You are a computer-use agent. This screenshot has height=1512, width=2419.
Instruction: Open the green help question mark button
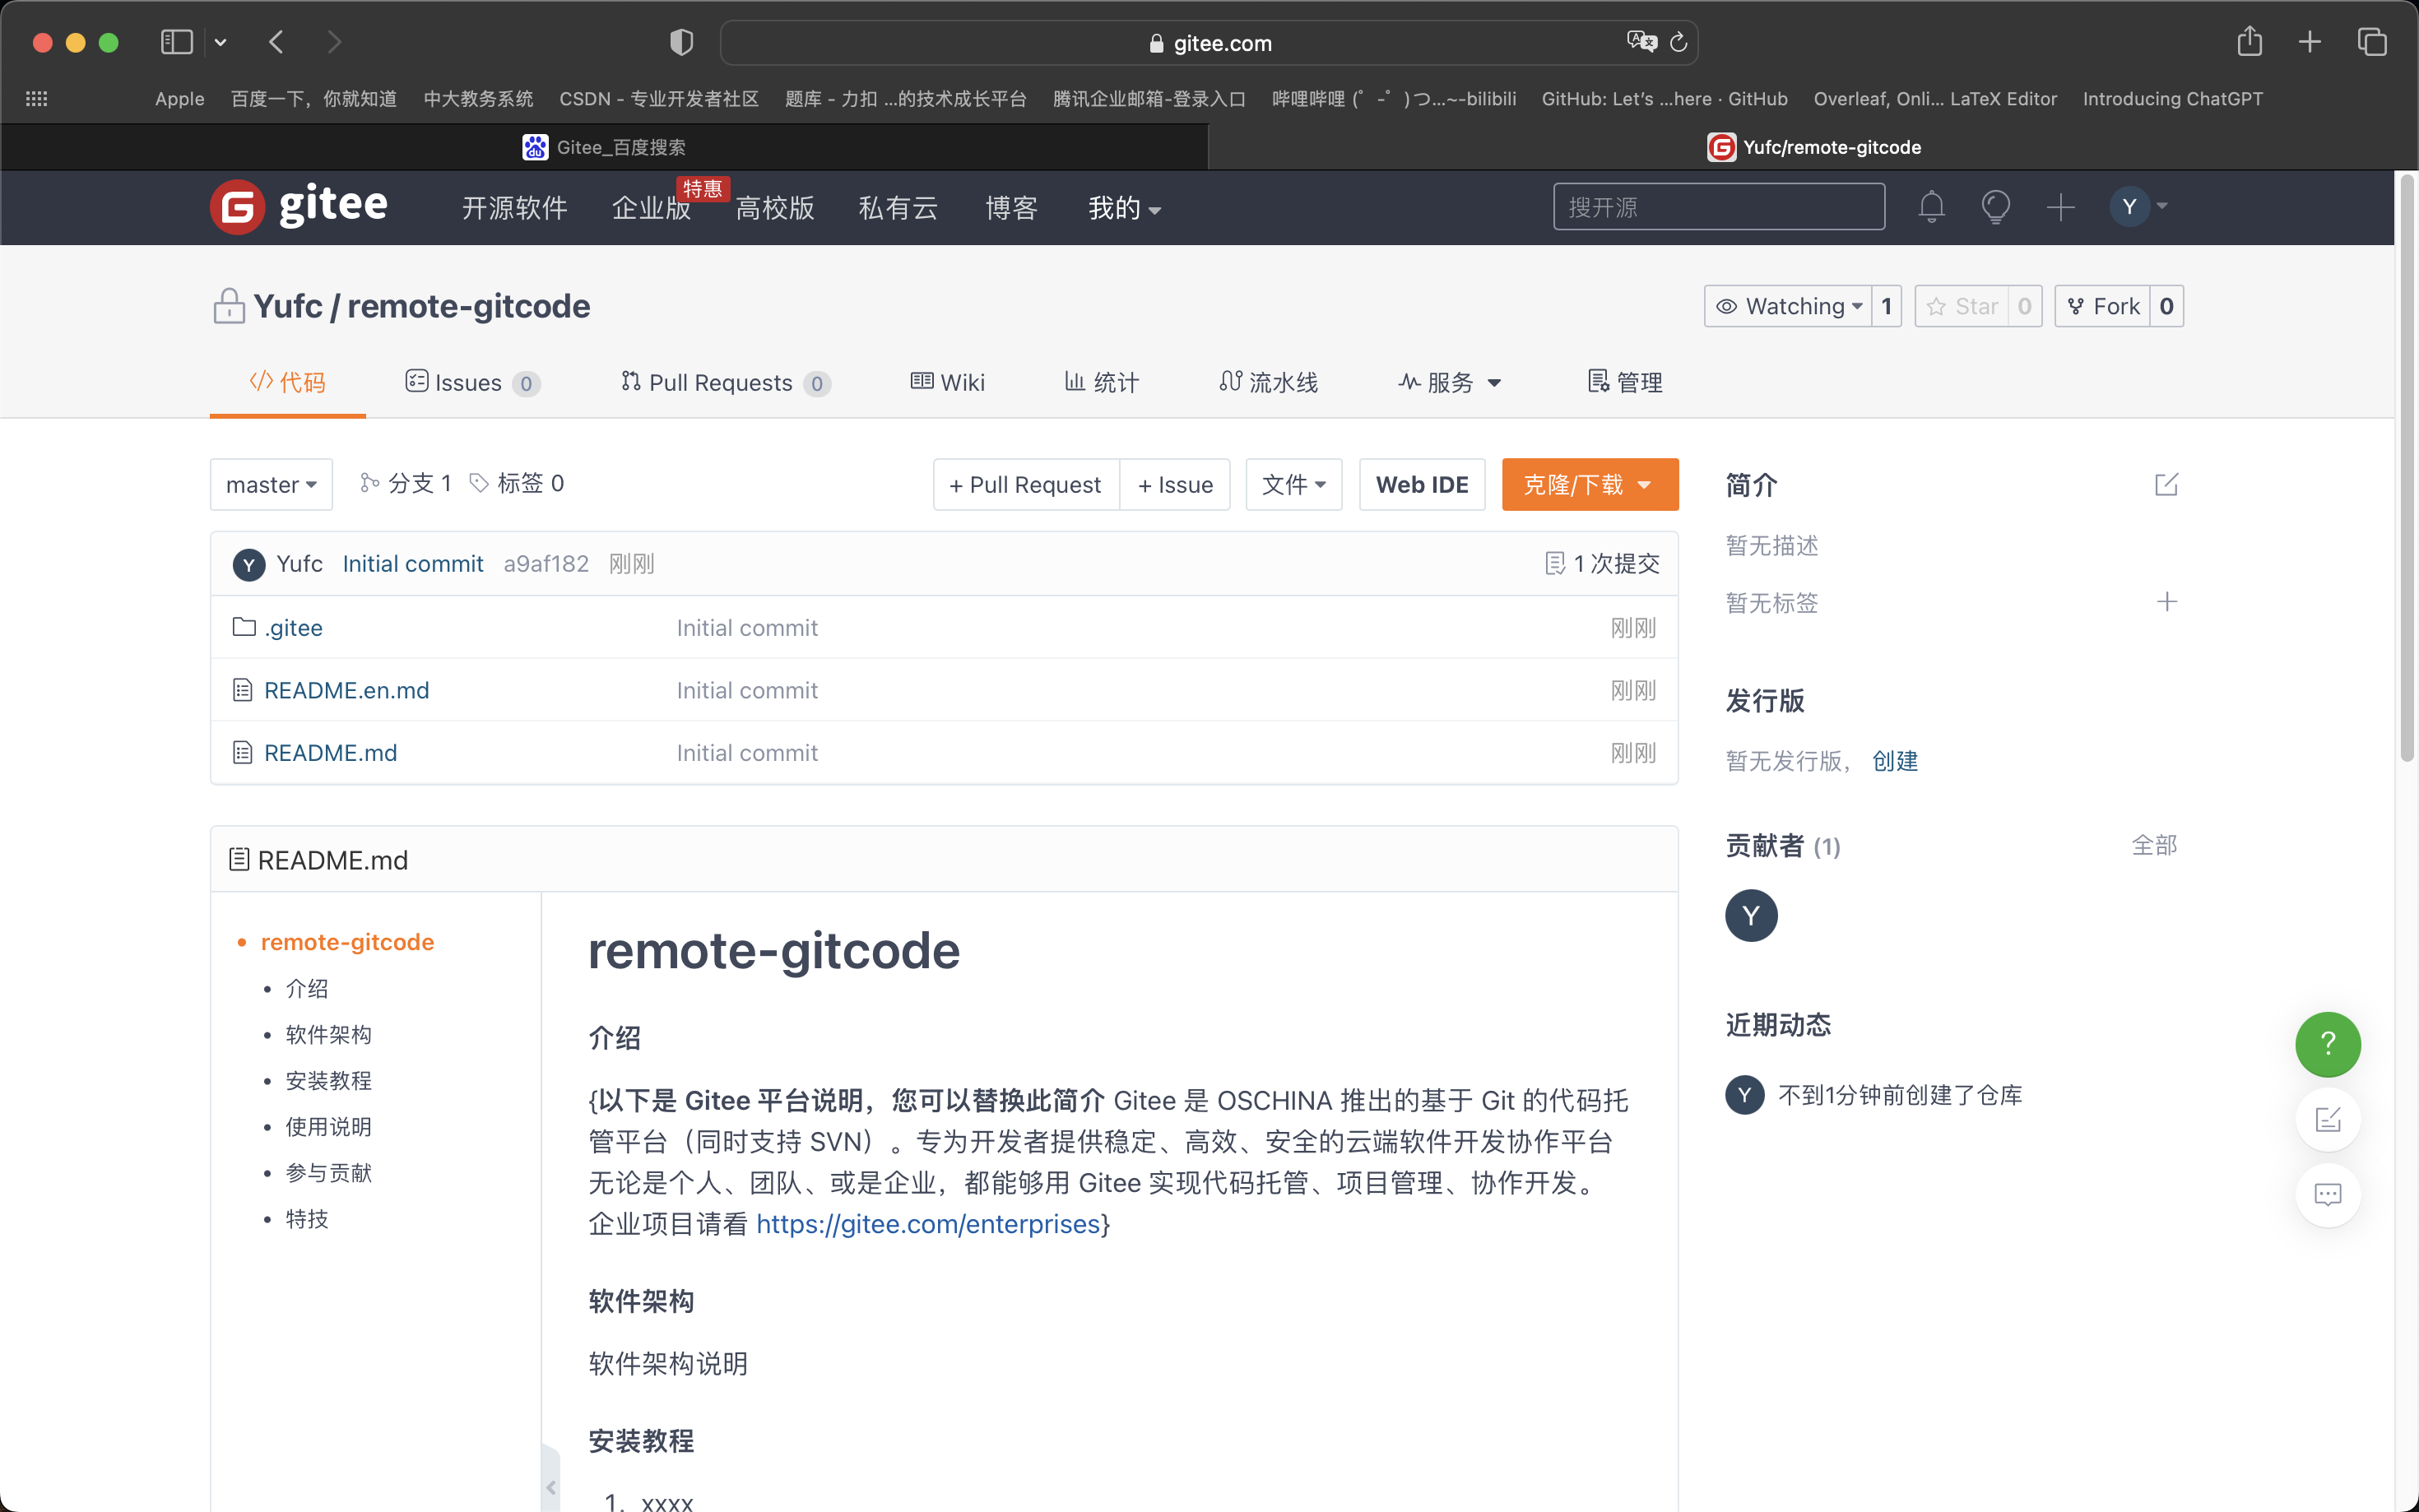point(2327,1044)
